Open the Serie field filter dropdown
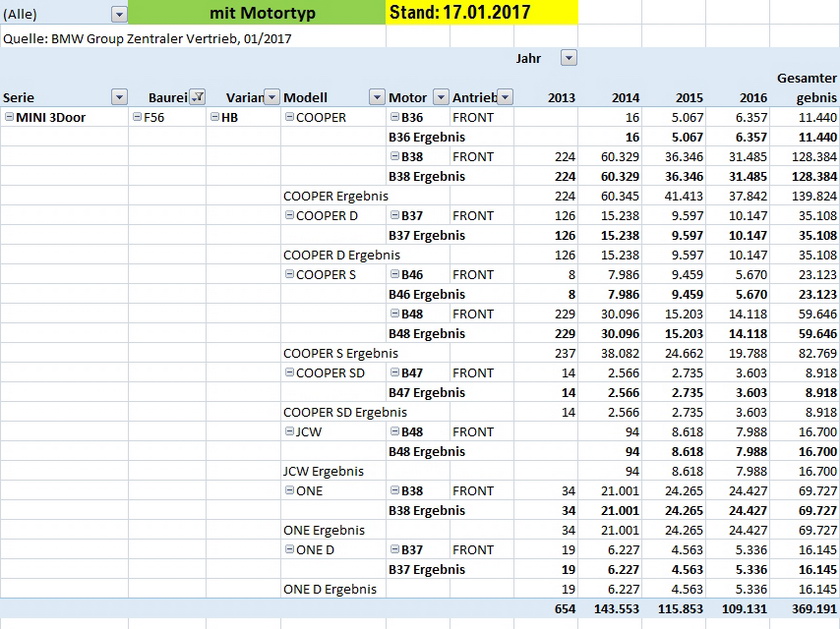This screenshot has width=840, height=629. coord(119,98)
